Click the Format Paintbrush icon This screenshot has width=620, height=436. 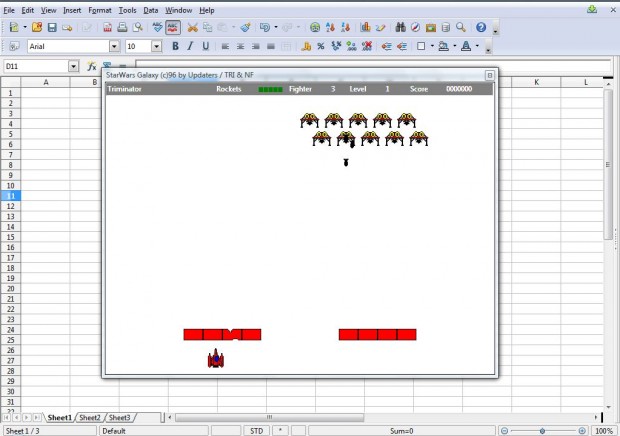tap(246, 27)
